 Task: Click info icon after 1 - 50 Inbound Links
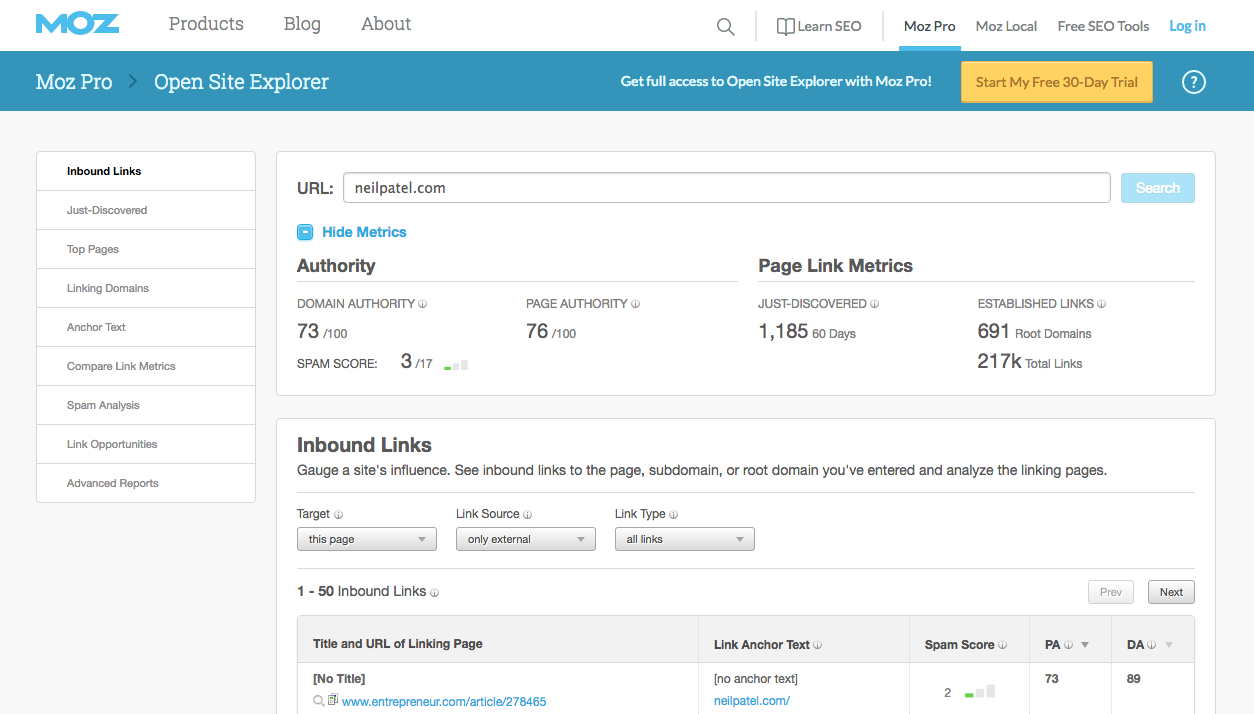(434, 592)
